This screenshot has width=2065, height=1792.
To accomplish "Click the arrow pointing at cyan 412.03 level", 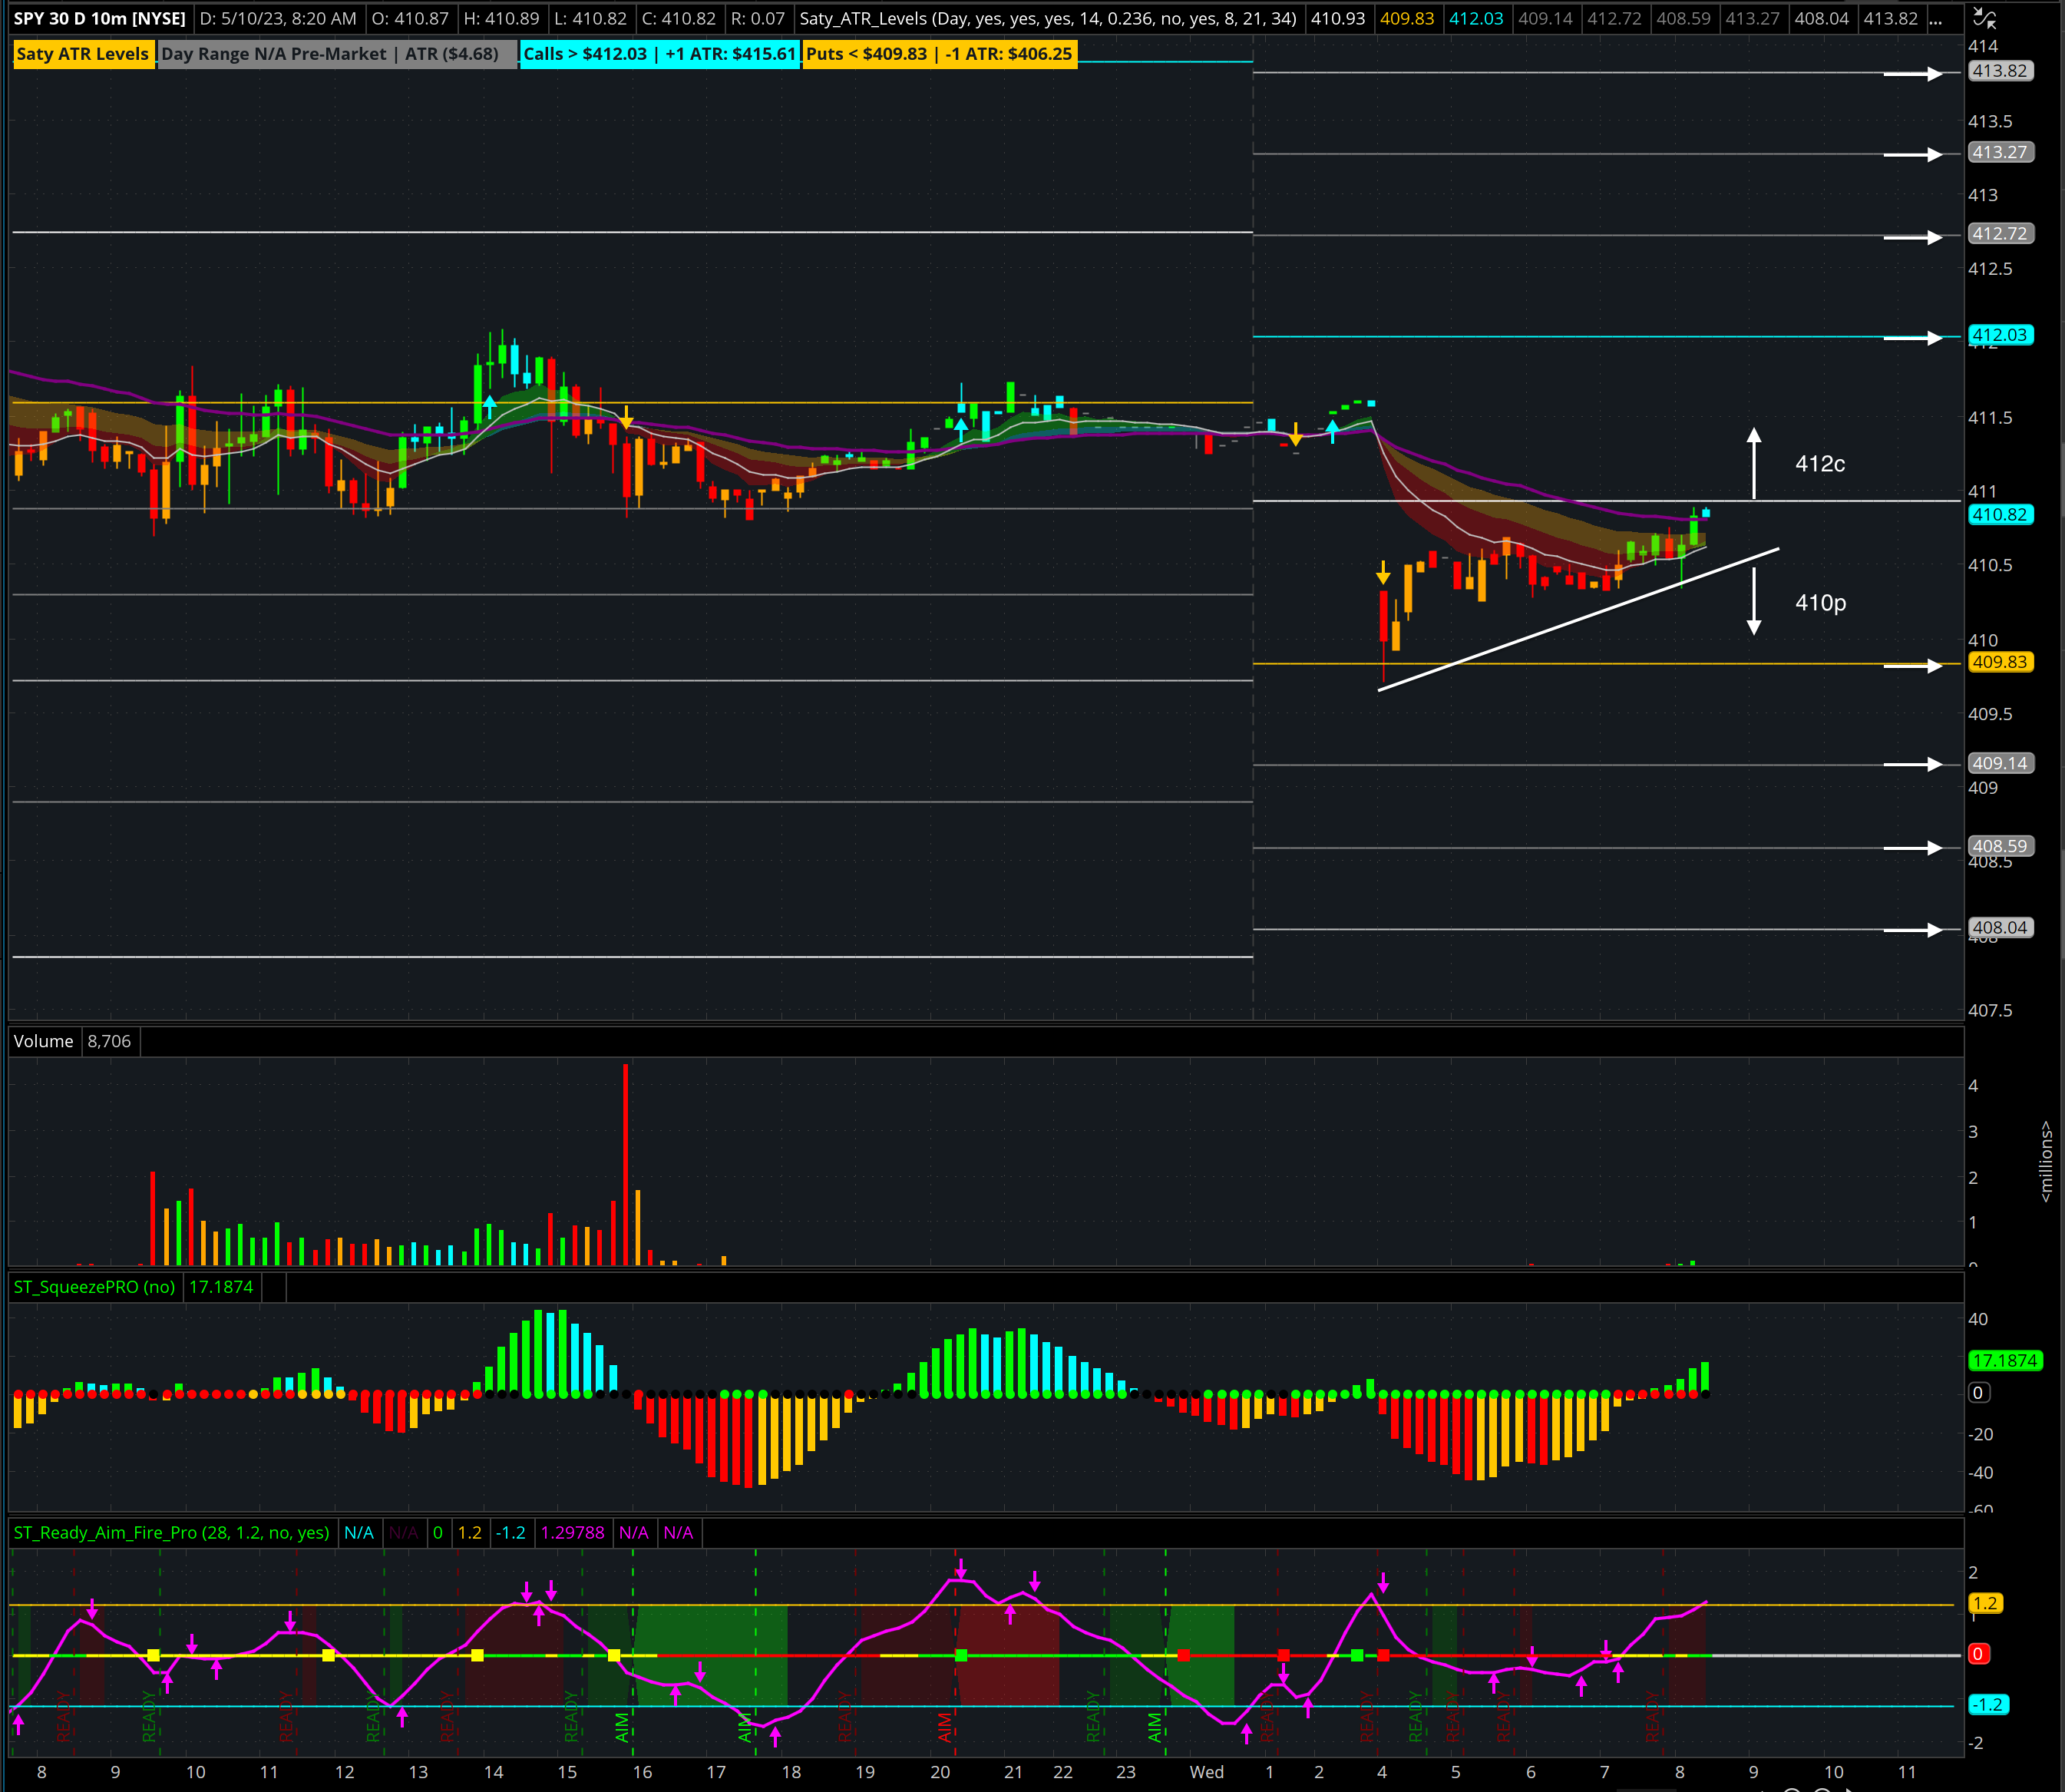I will (1912, 338).
